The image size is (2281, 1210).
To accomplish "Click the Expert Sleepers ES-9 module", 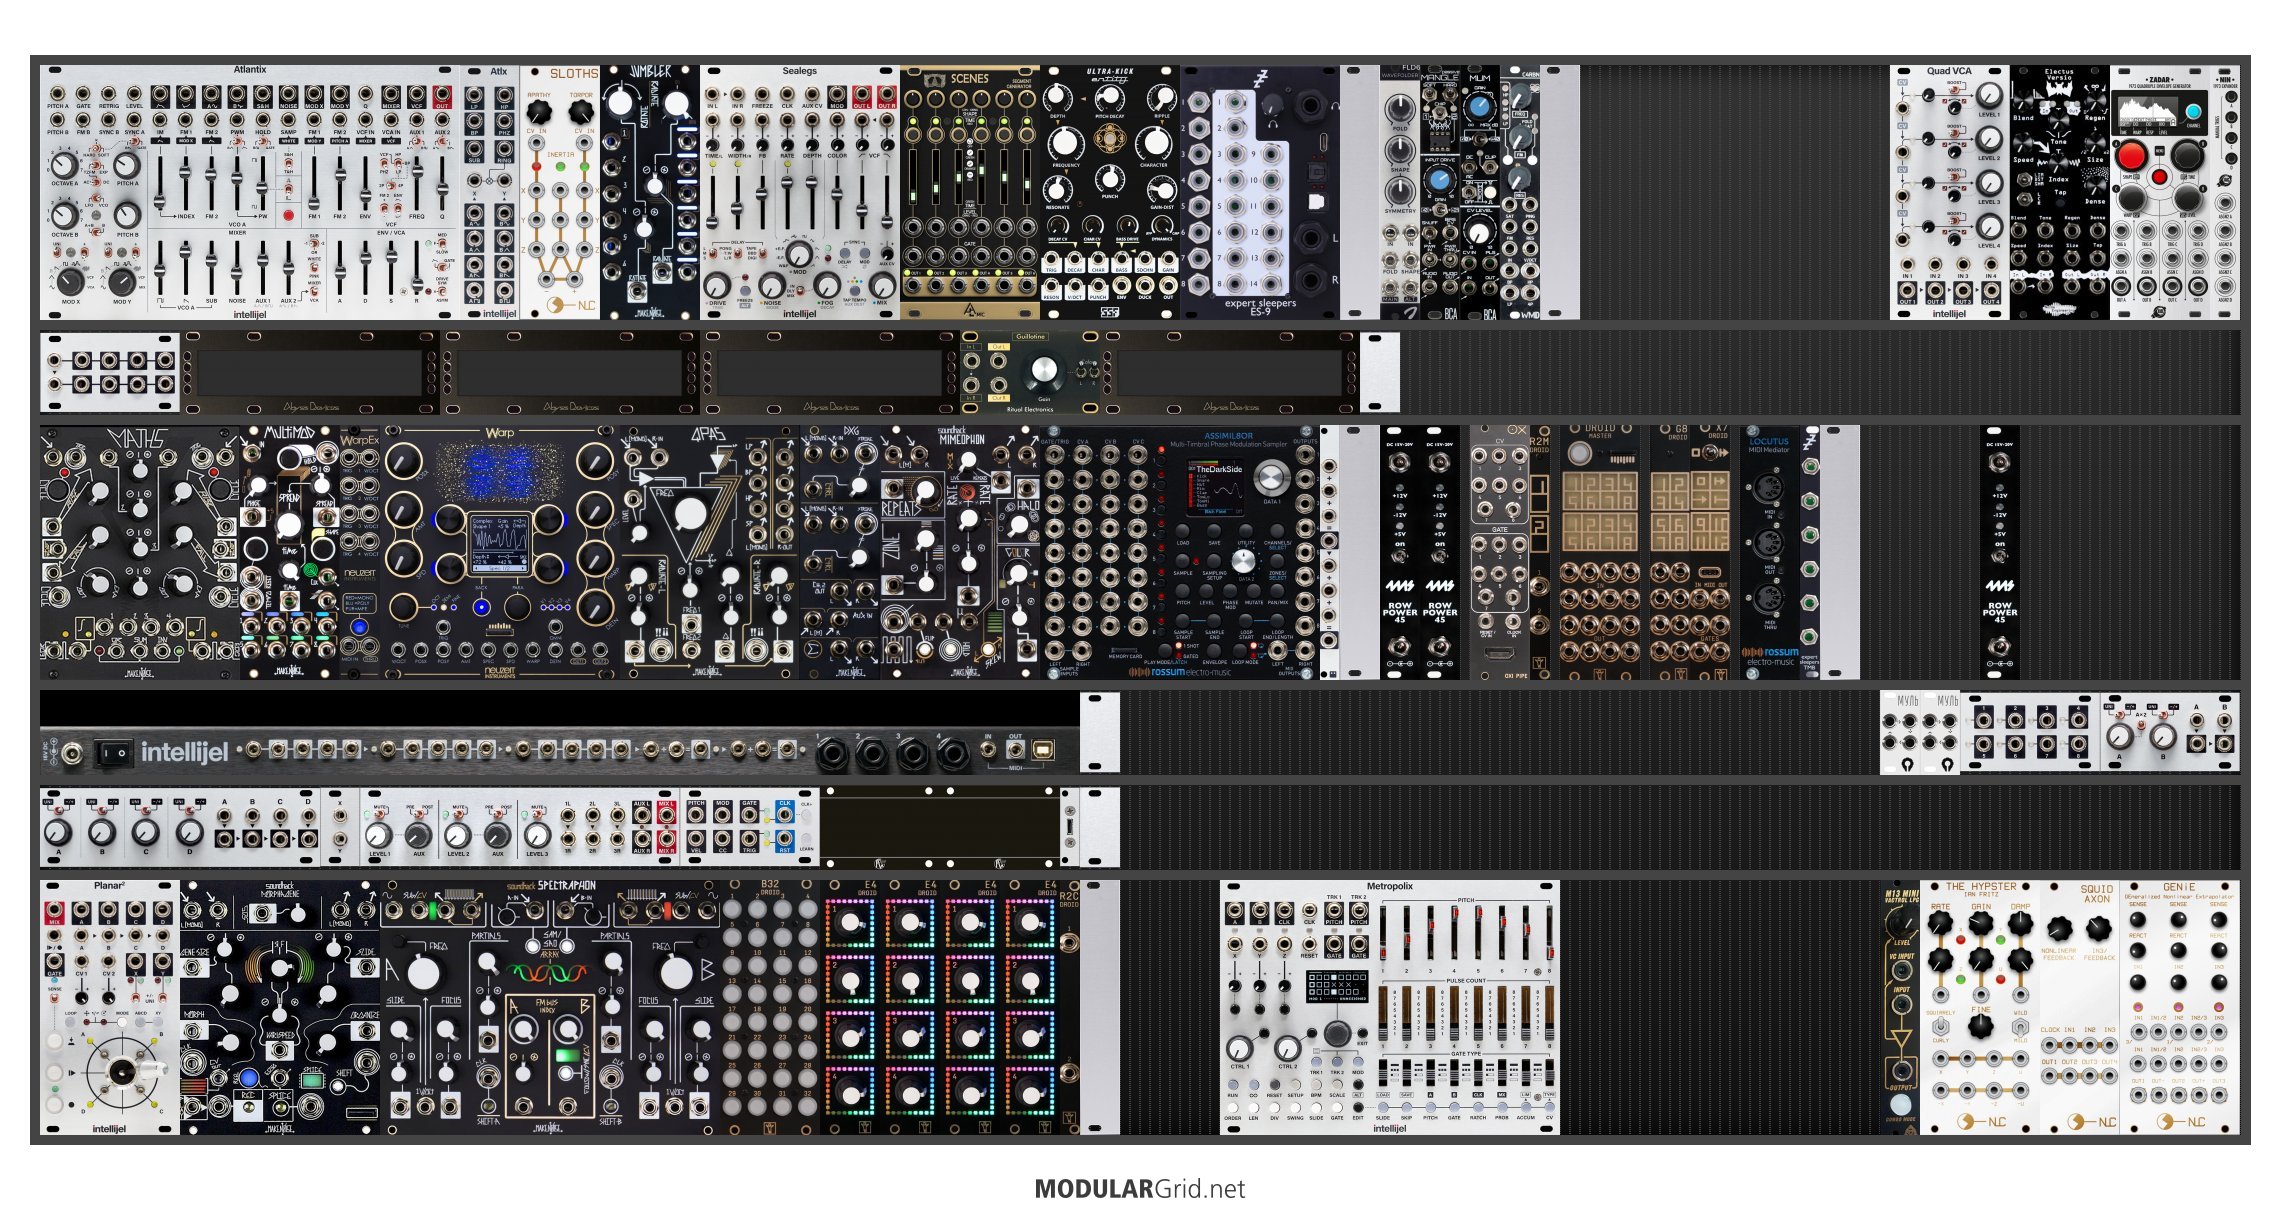I will click(x=1260, y=193).
